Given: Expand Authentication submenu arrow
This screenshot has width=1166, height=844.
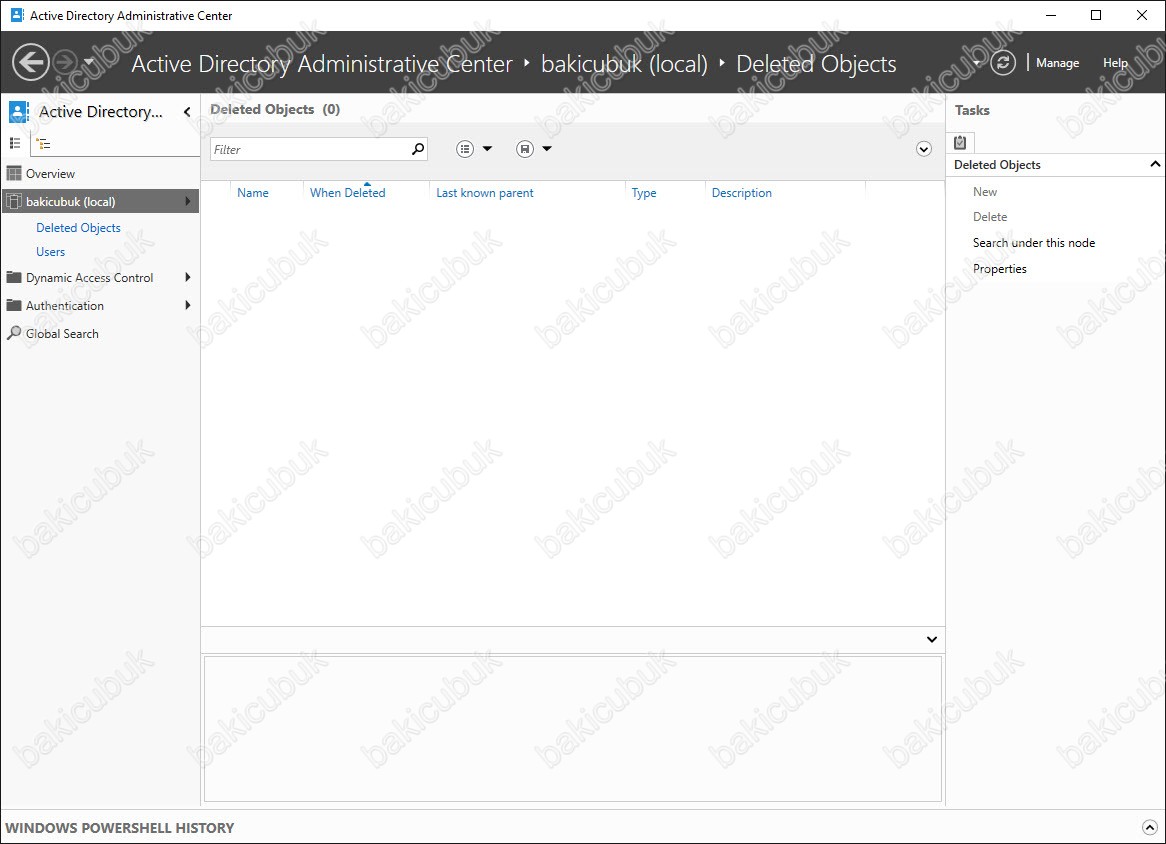Looking at the screenshot, I should click(187, 305).
